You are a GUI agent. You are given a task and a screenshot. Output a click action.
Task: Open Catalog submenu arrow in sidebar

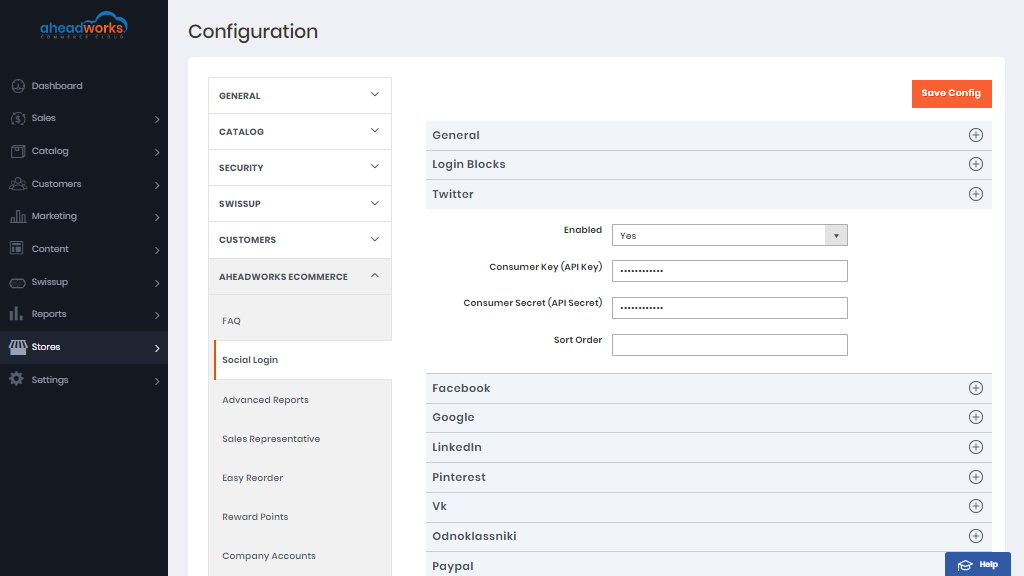pyautogui.click(x=157, y=152)
